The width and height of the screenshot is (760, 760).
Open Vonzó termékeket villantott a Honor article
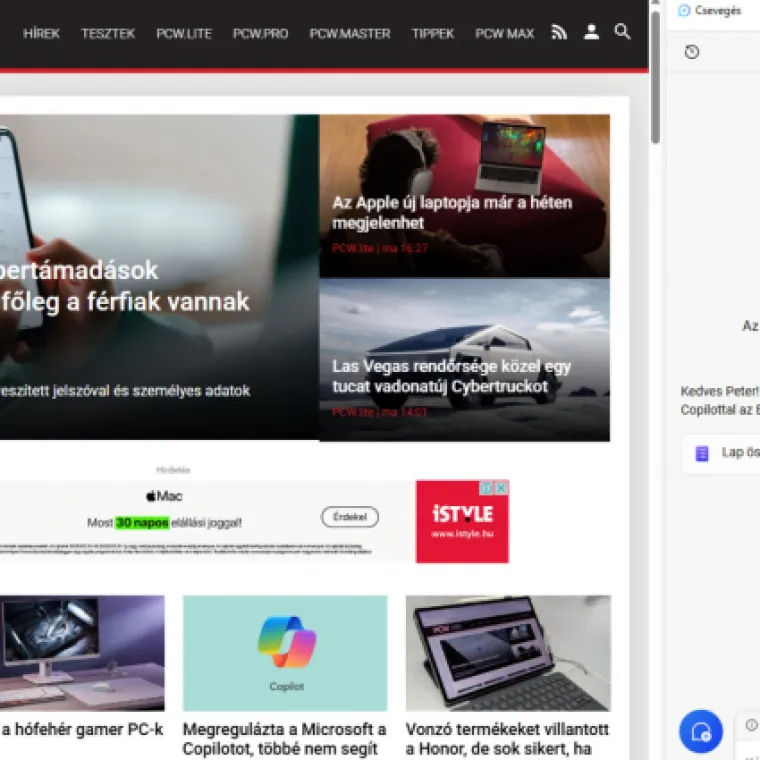[507, 739]
